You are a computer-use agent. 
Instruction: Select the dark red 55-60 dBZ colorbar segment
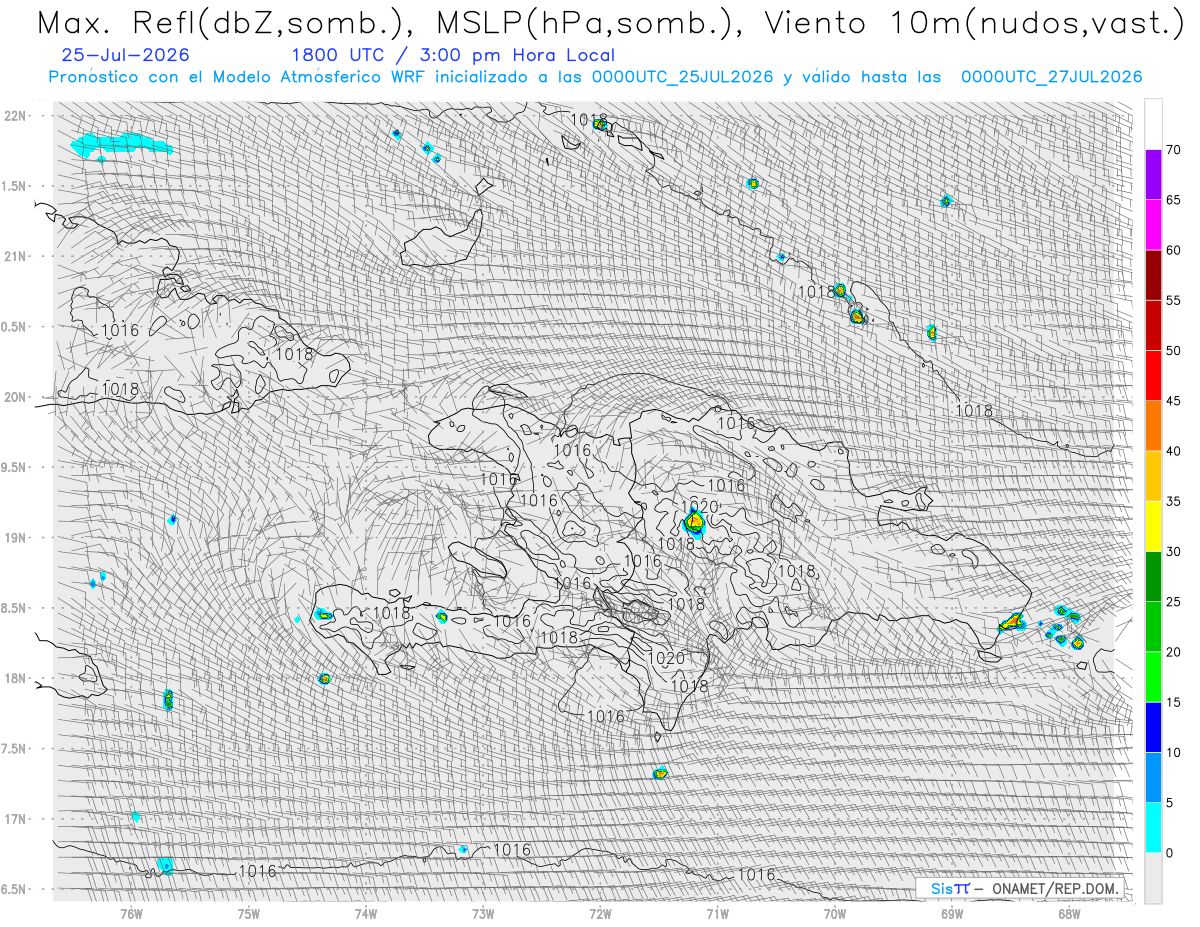(x=1153, y=275)
